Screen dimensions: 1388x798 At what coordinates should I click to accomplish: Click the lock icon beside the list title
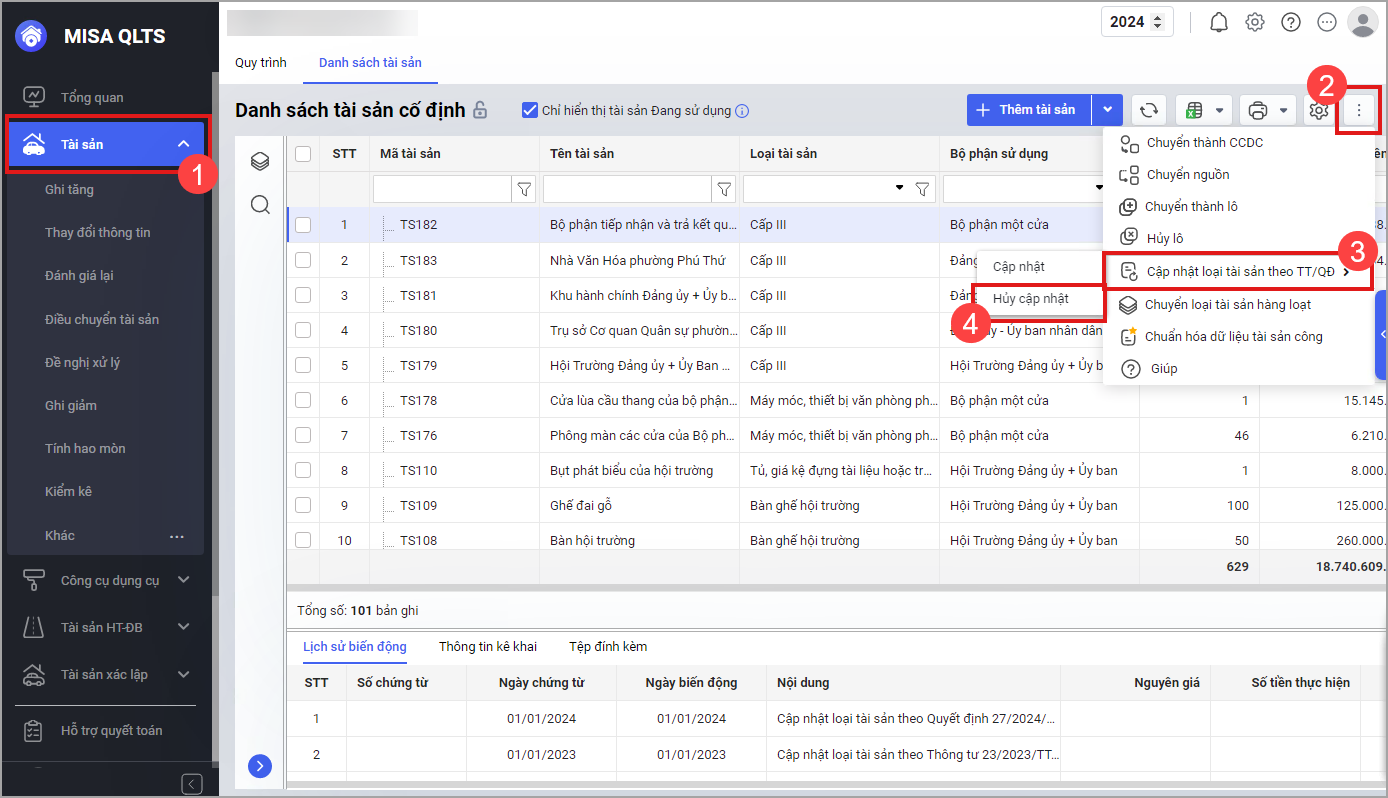(480, 110)
